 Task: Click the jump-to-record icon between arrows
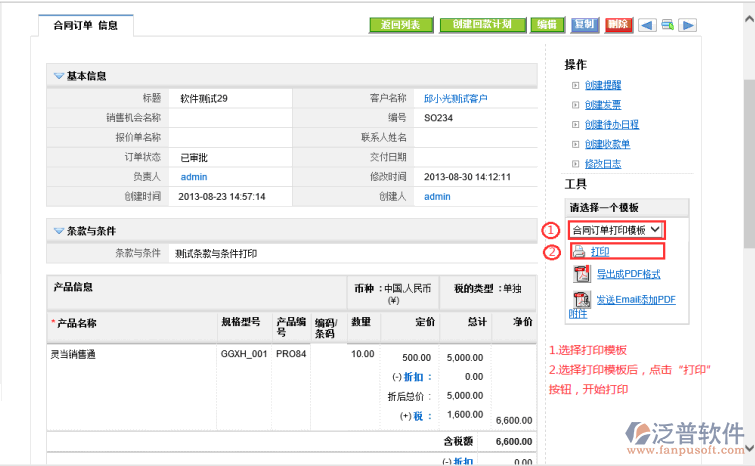pyautogui.click(x=667, y=25)
